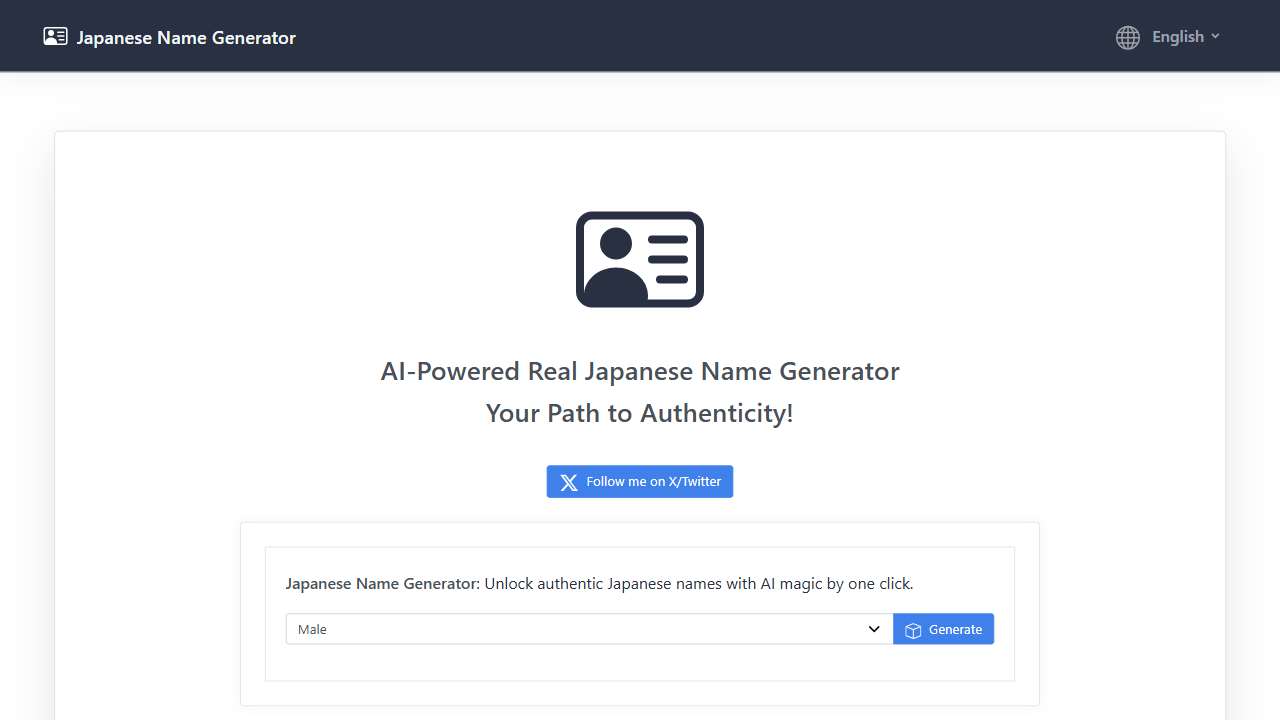Open the gender selection dropdown showing Male
This screenshot has width=1280, height=720.
coord(588,629)
